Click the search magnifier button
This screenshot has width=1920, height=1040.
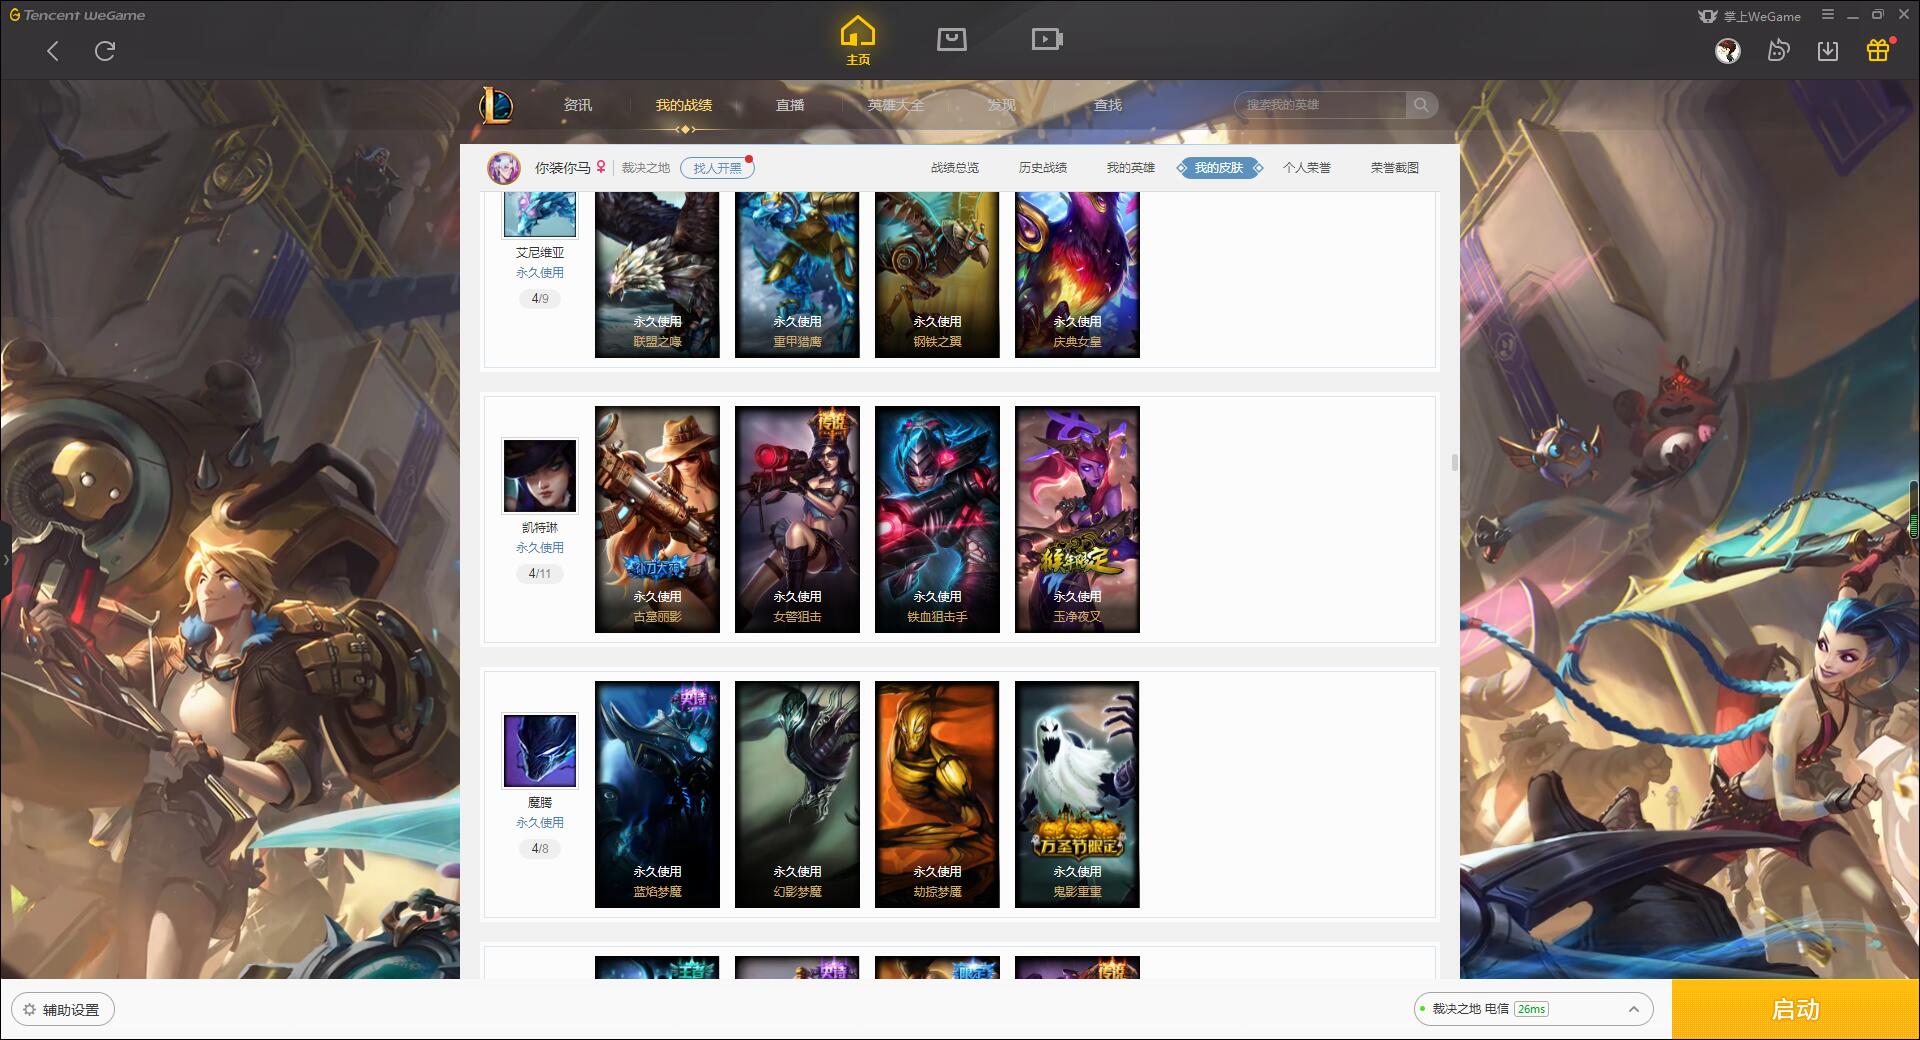[1421, 105]
